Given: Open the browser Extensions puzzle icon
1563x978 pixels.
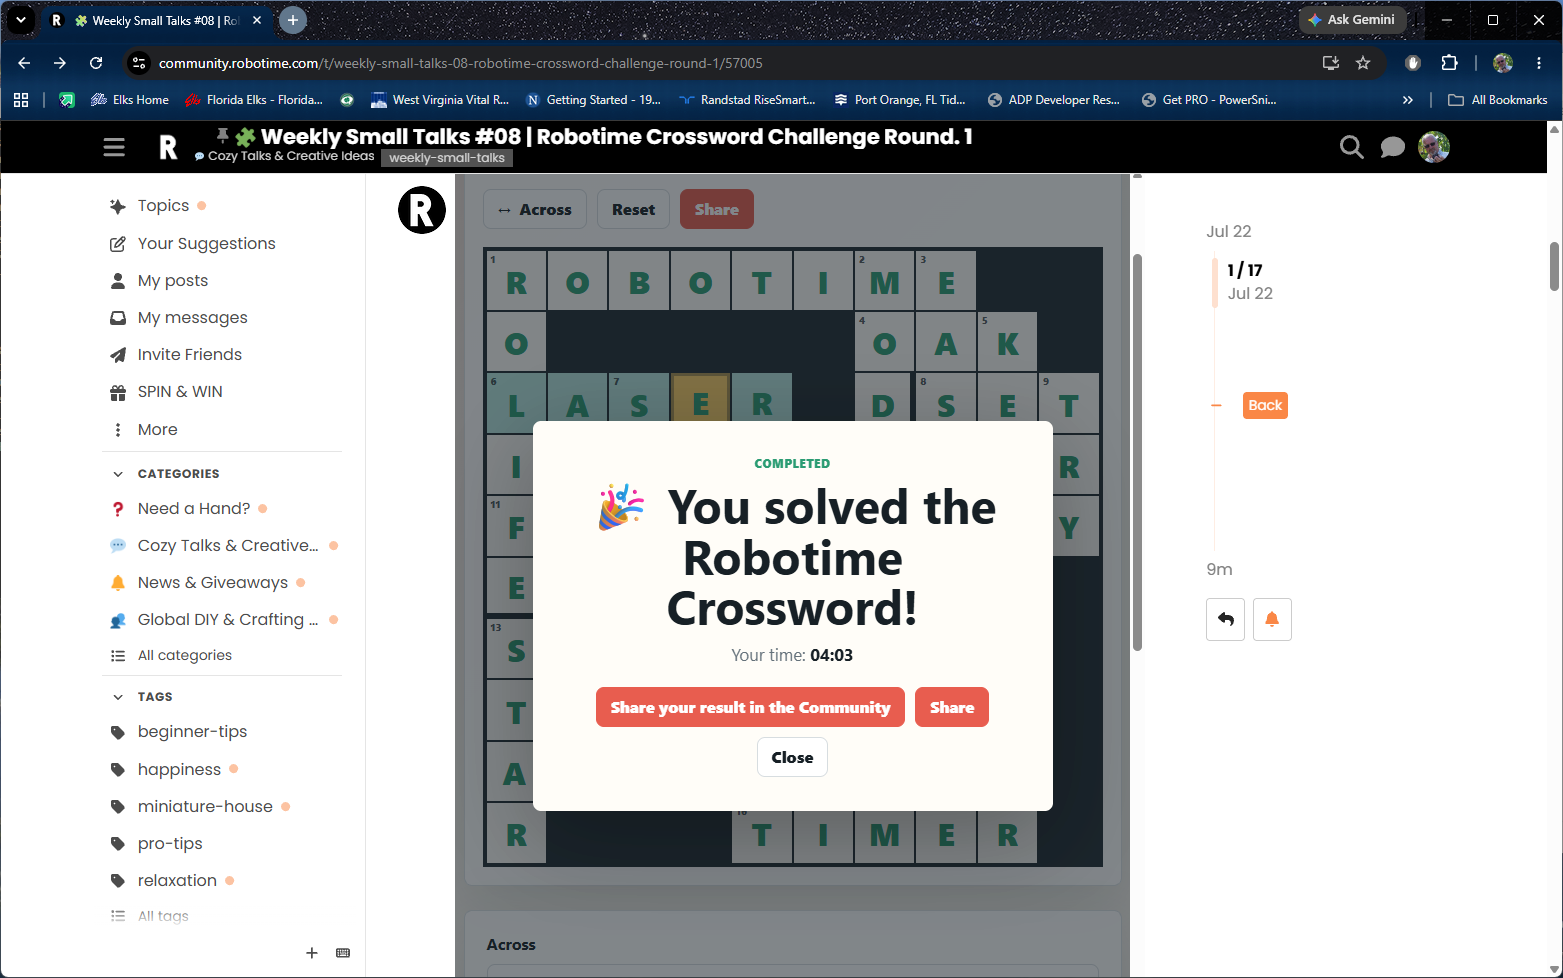Looking at the screenshot, I should coord(1449,63).
